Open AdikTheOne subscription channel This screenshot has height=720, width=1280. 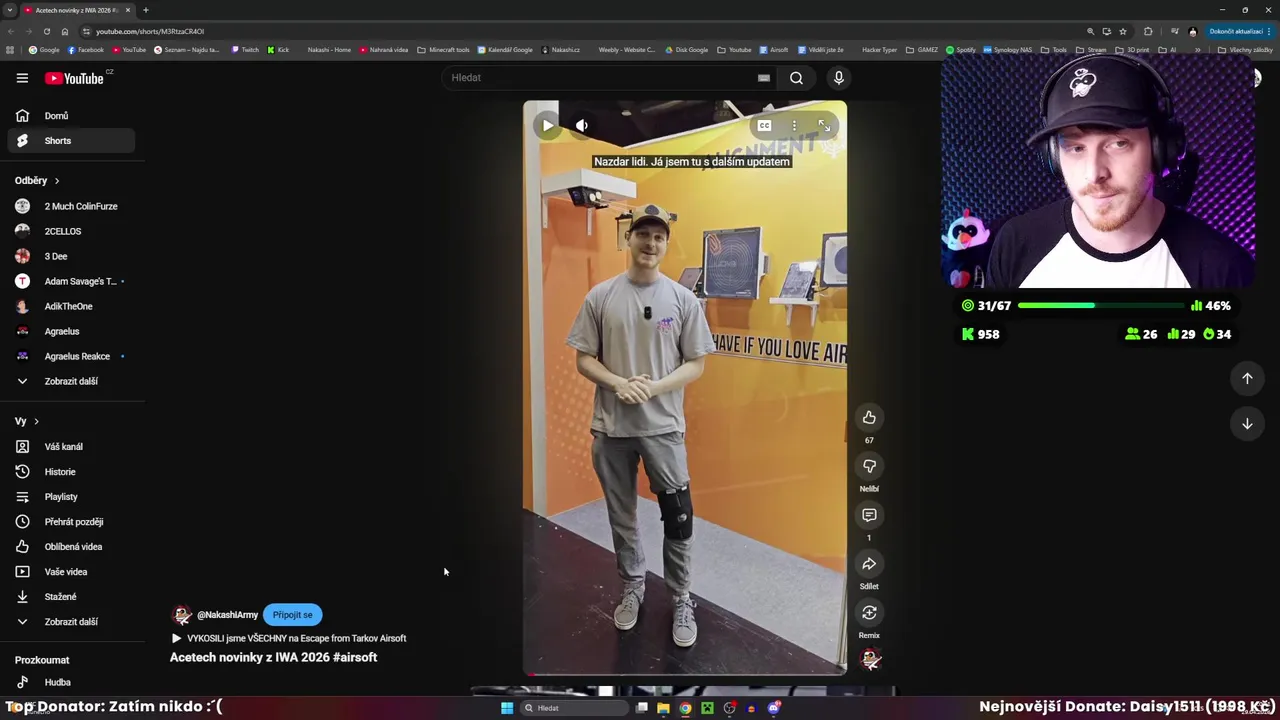tap(71, 306)
